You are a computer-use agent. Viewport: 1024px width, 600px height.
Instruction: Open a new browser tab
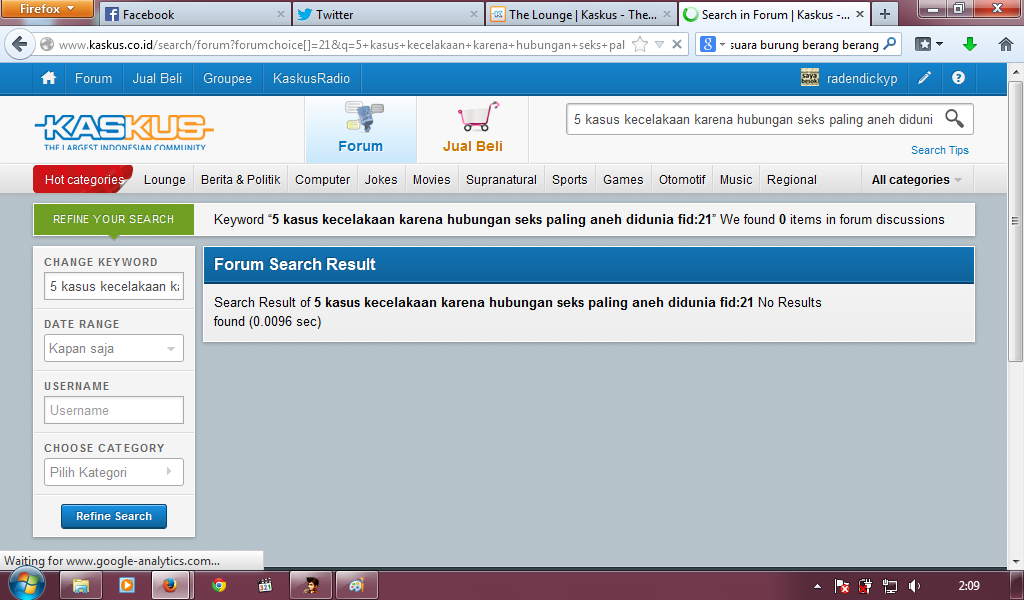(x=884, y=14)
